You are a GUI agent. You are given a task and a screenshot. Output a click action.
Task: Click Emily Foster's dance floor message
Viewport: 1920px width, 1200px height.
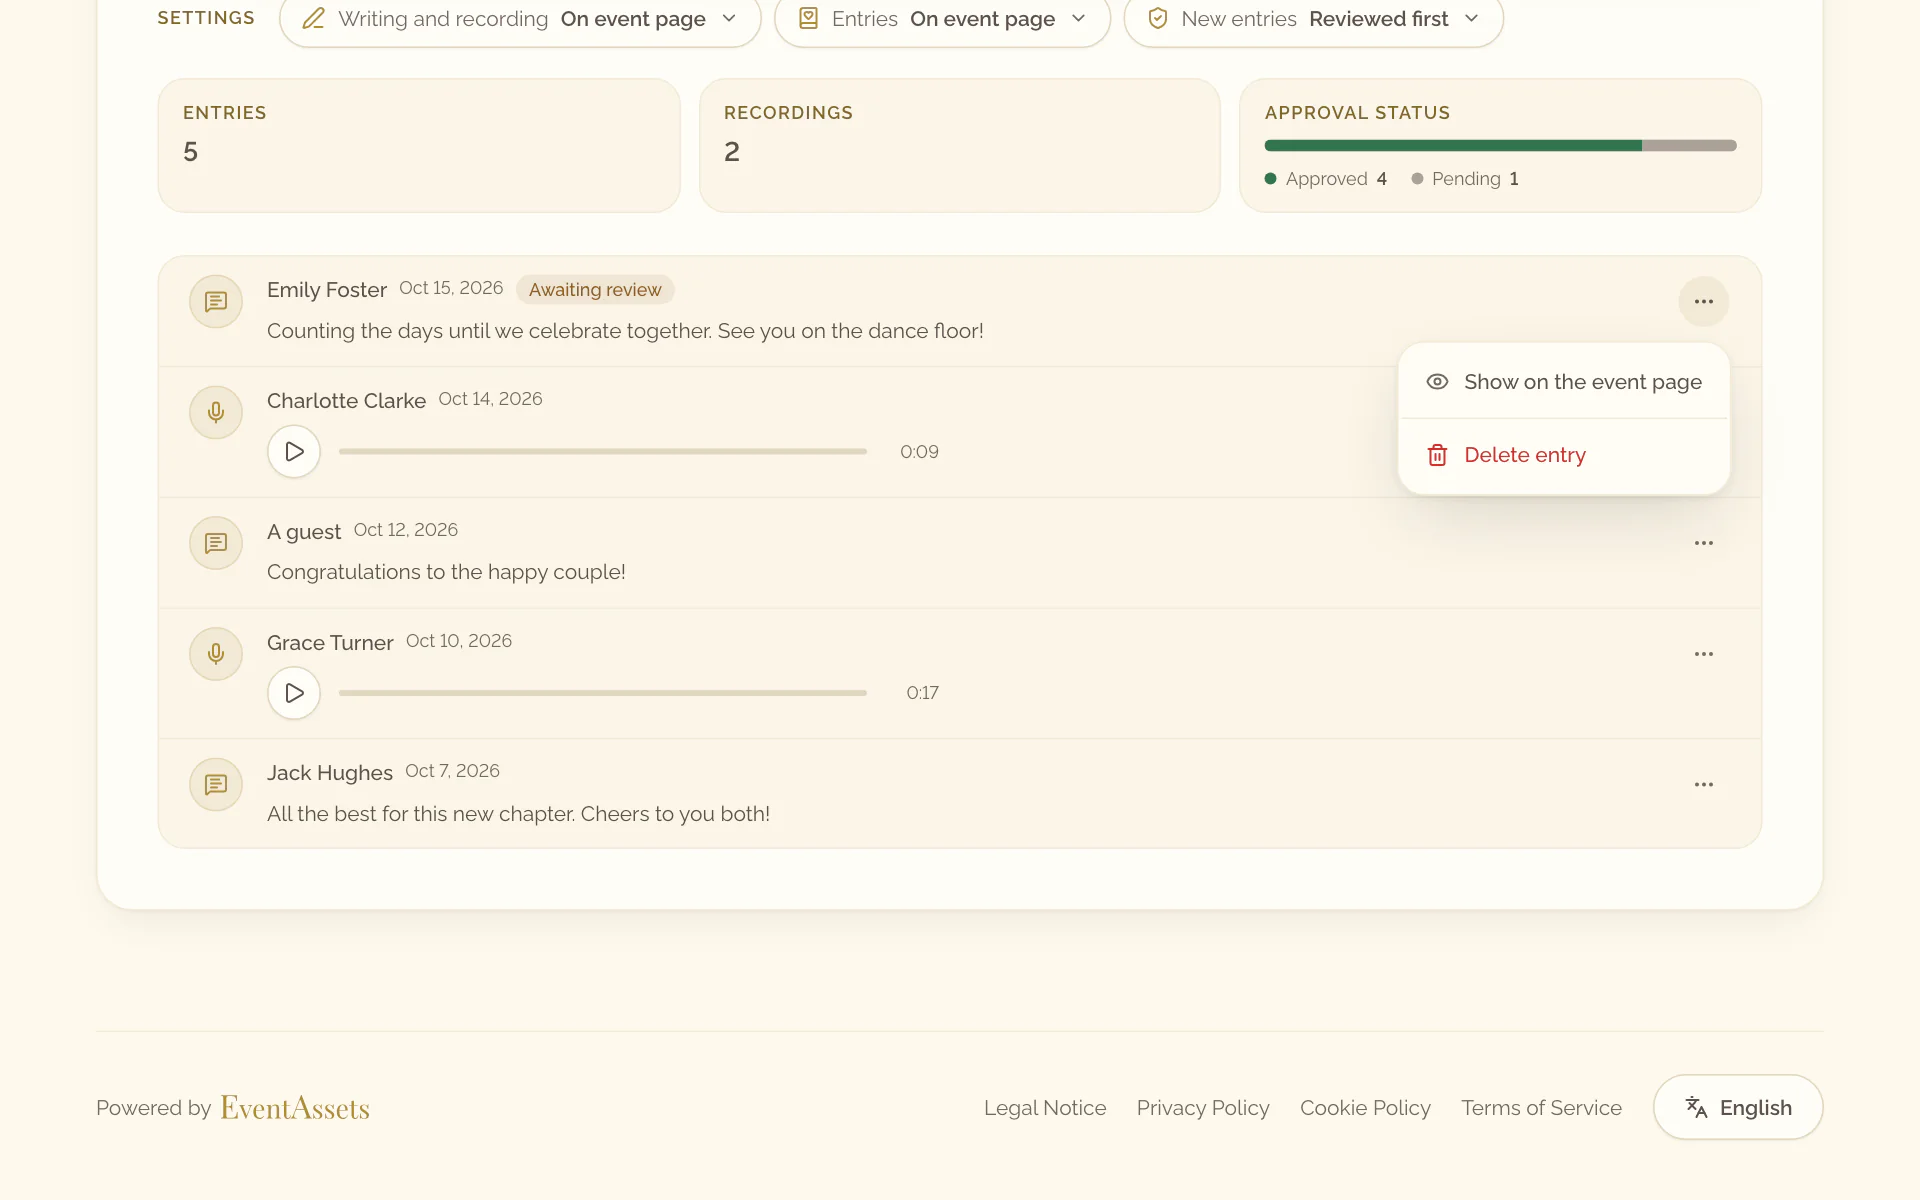tap(625, 331)
